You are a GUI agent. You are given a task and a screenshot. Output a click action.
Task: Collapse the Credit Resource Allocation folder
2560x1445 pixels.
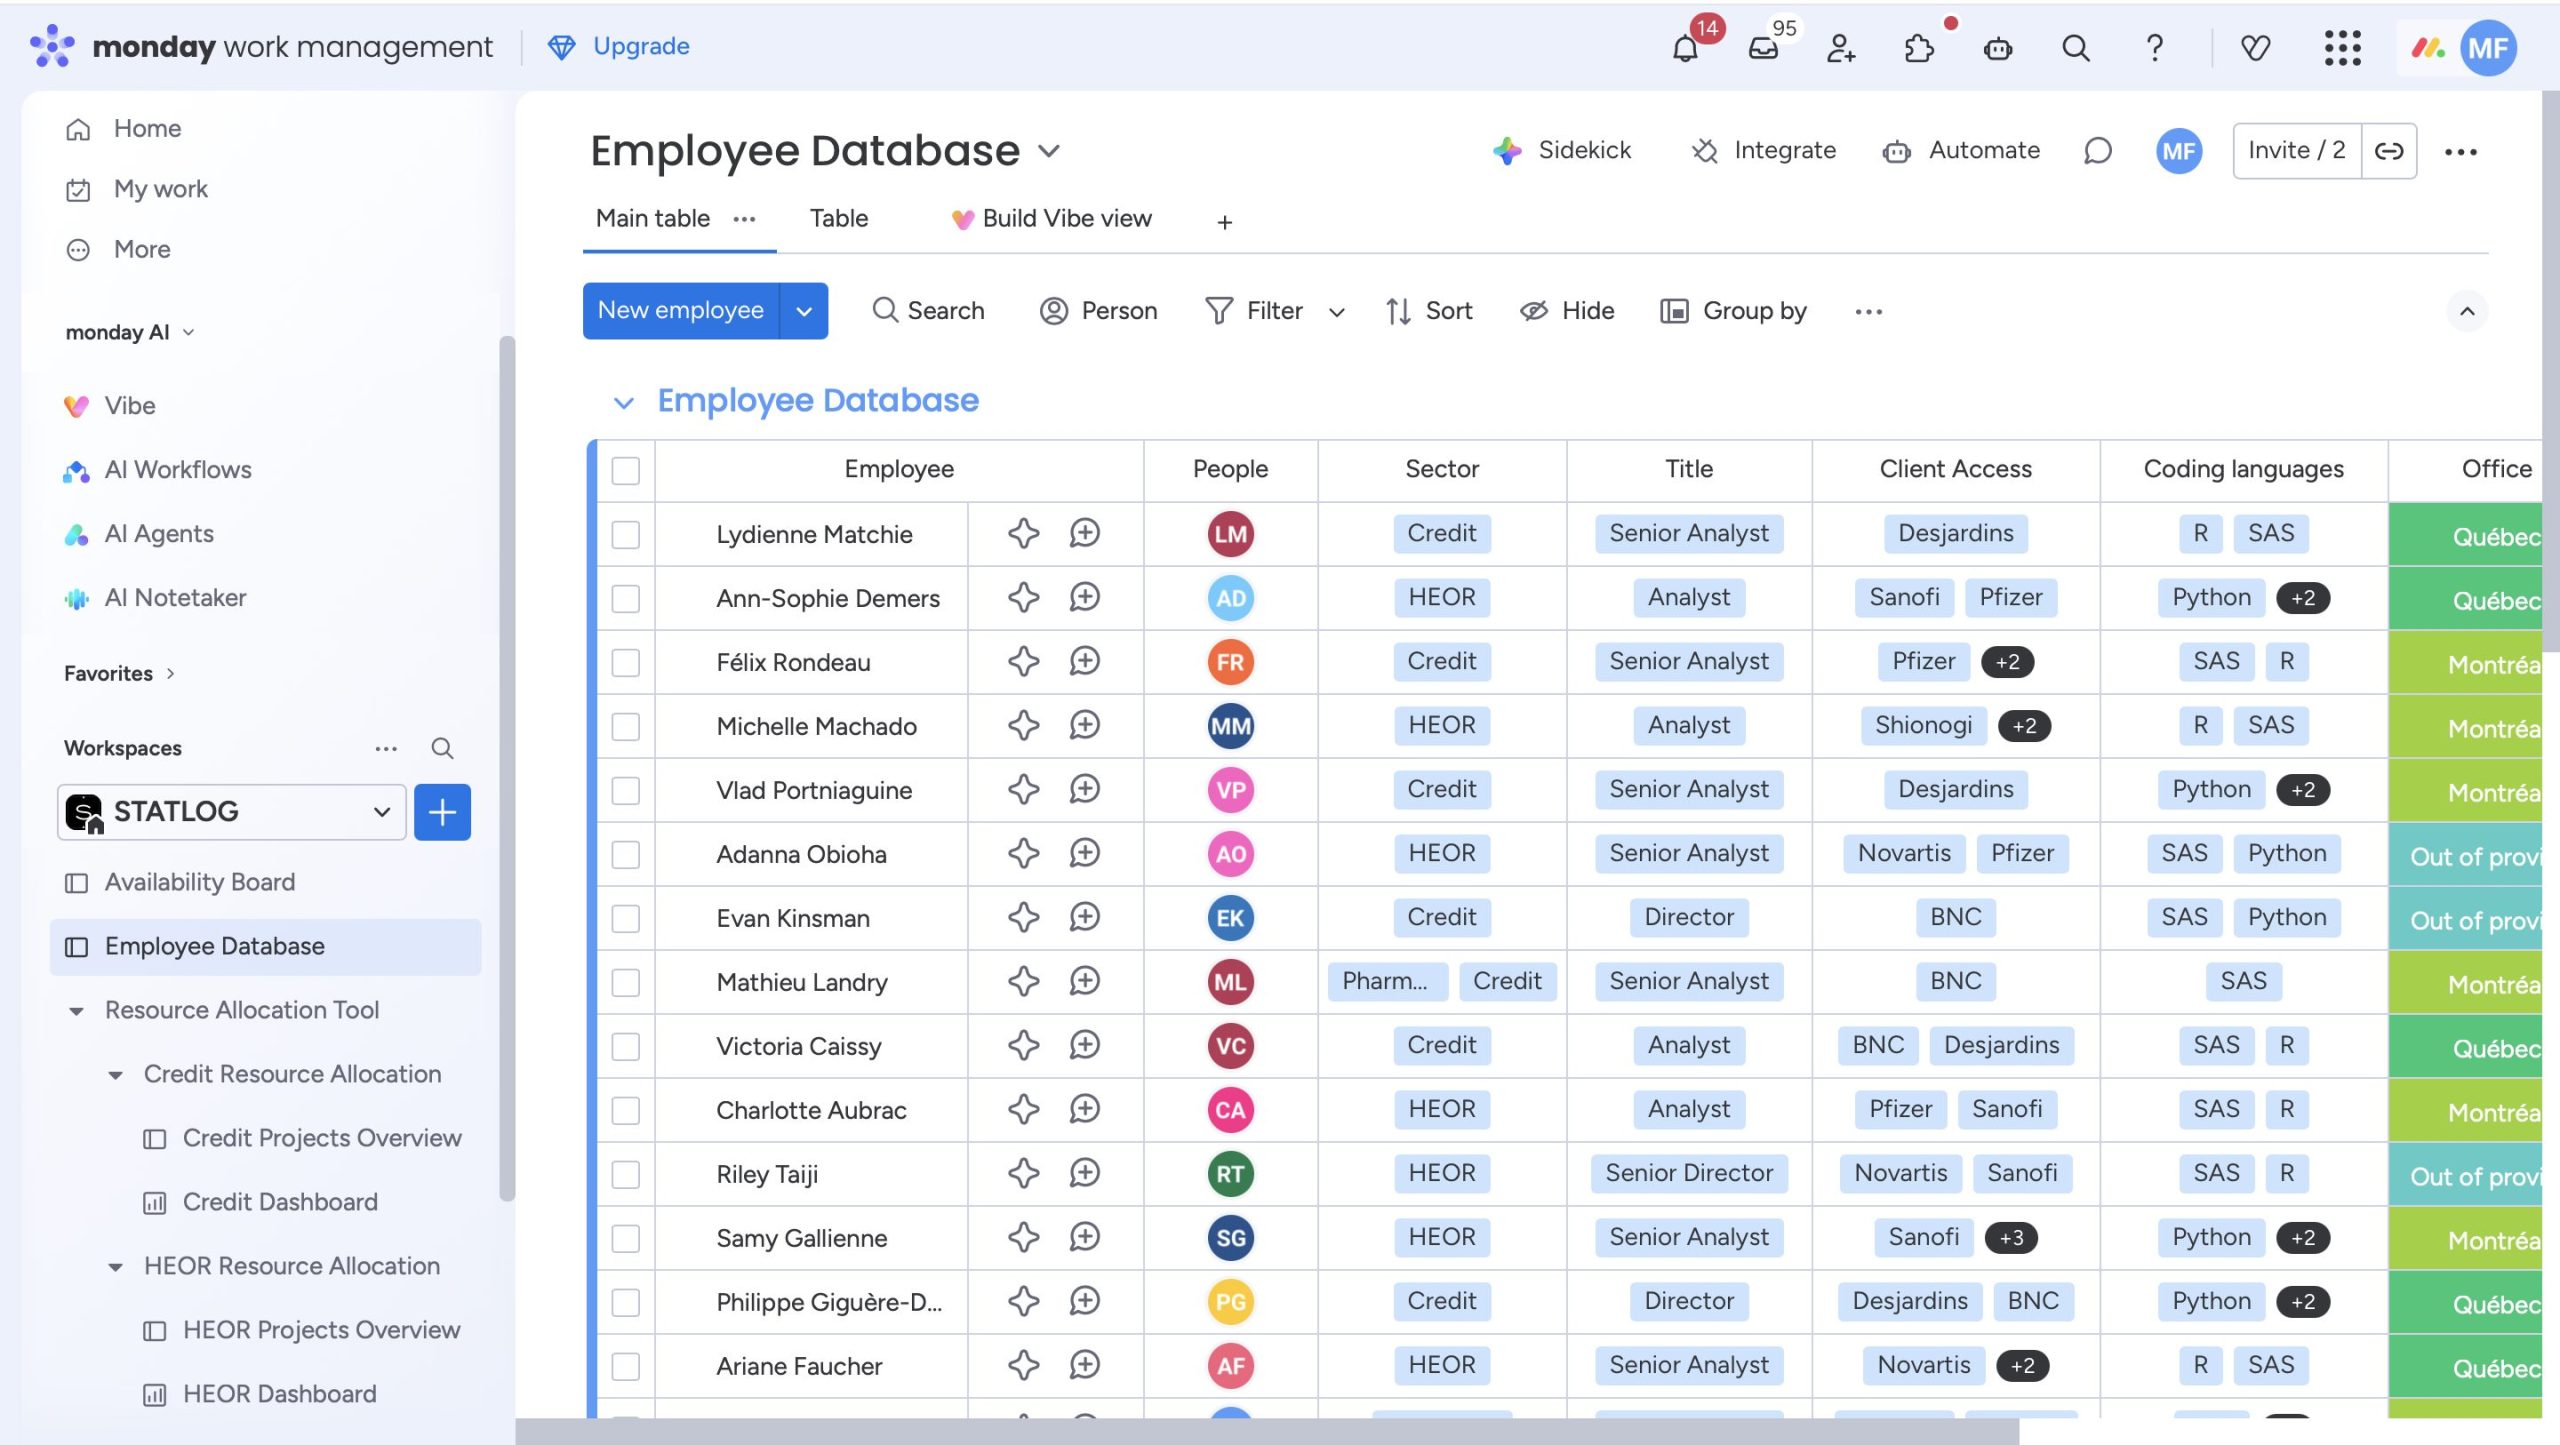click(x=115, y=1075)
